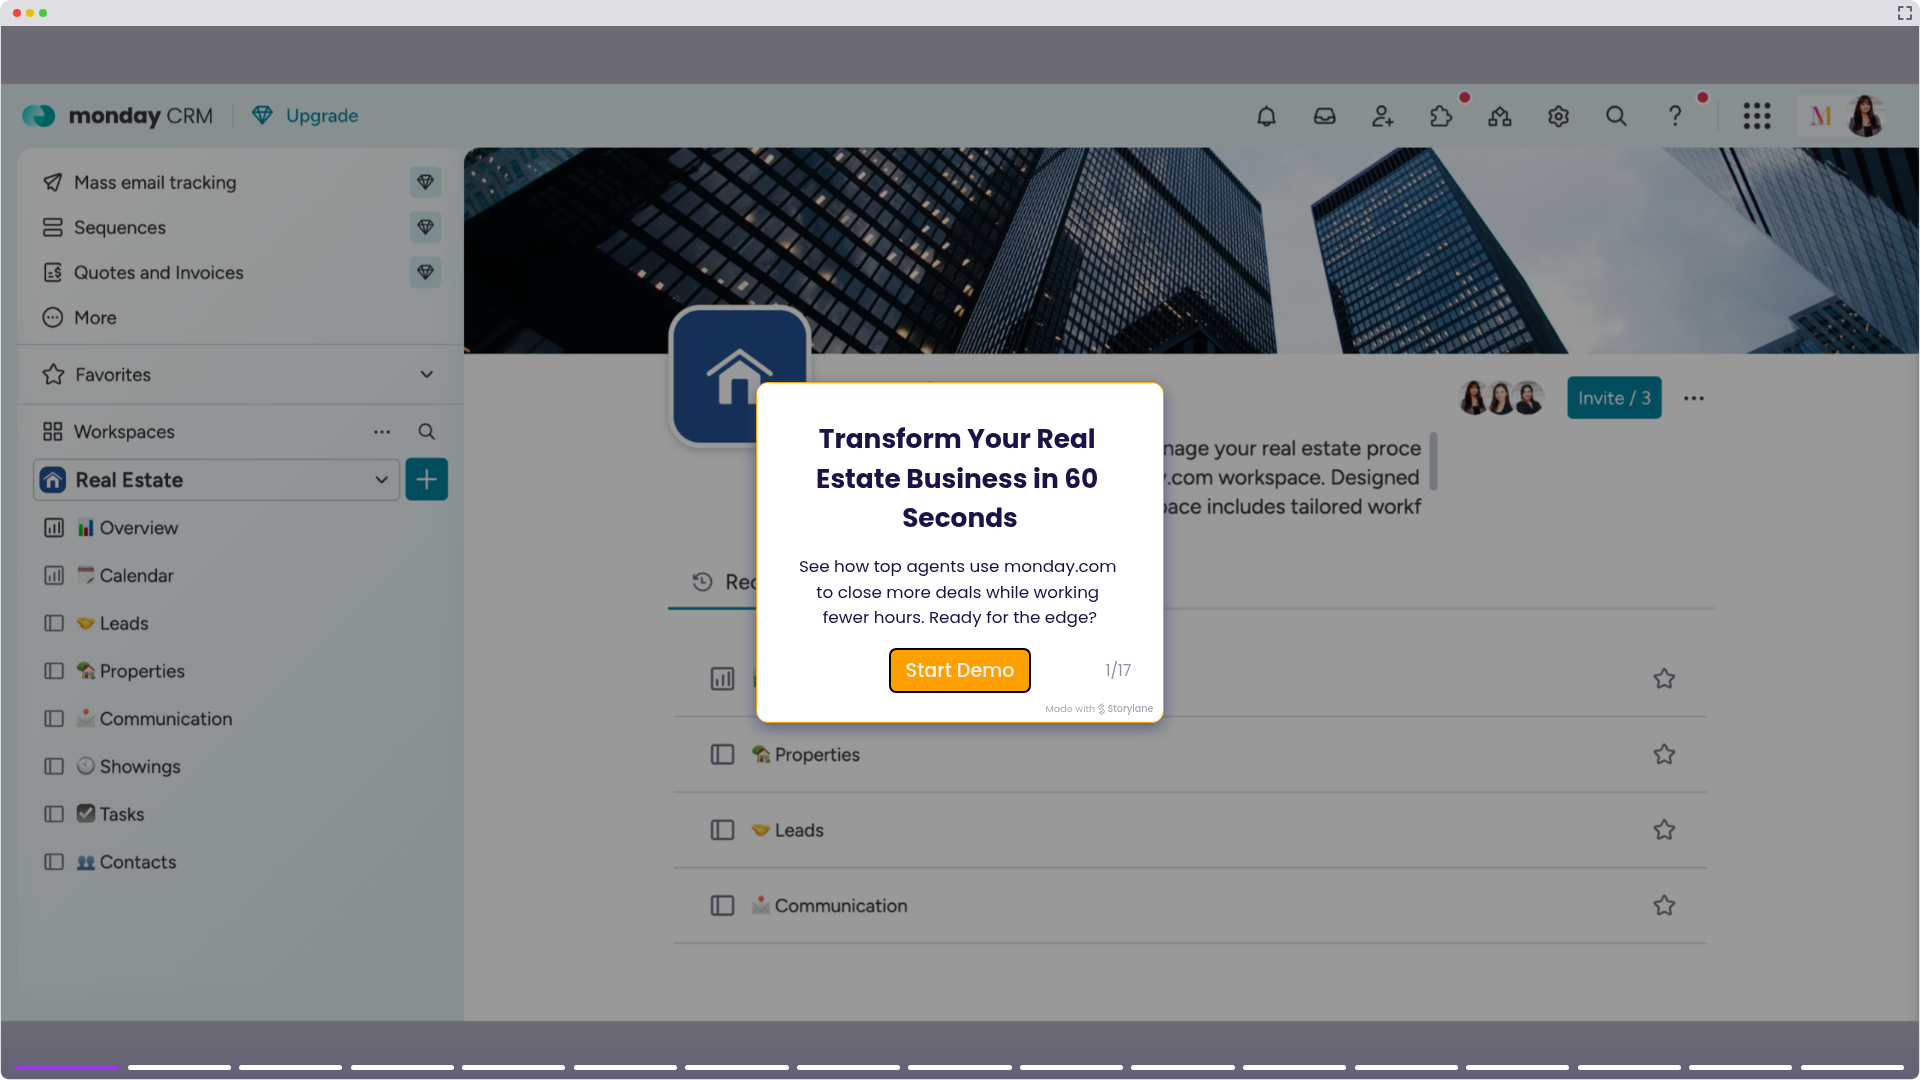The image size is (1920, 1080).
Task: Open the Sequences sidebar item
Action: point(120,227)
